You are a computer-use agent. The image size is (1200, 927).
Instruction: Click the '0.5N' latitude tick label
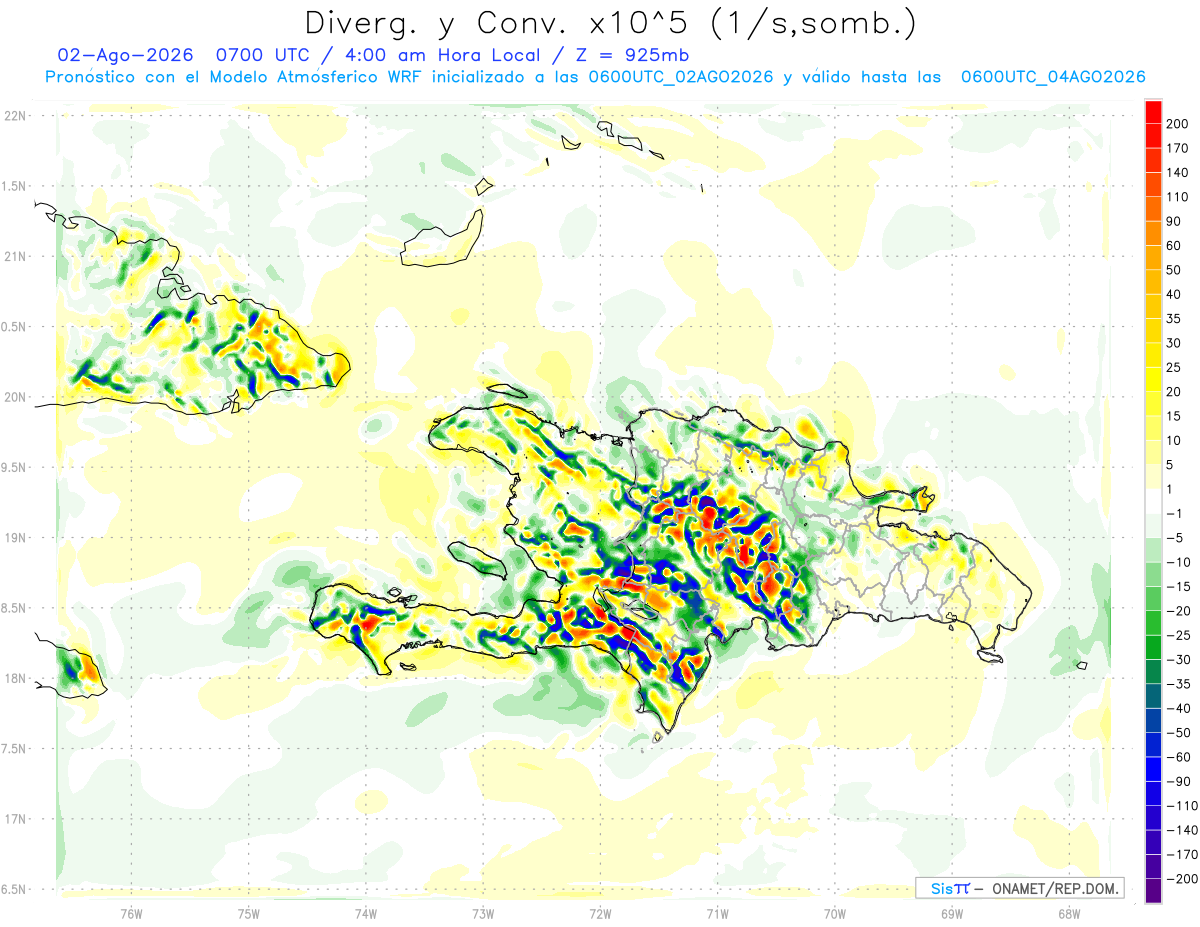[14, 327]
